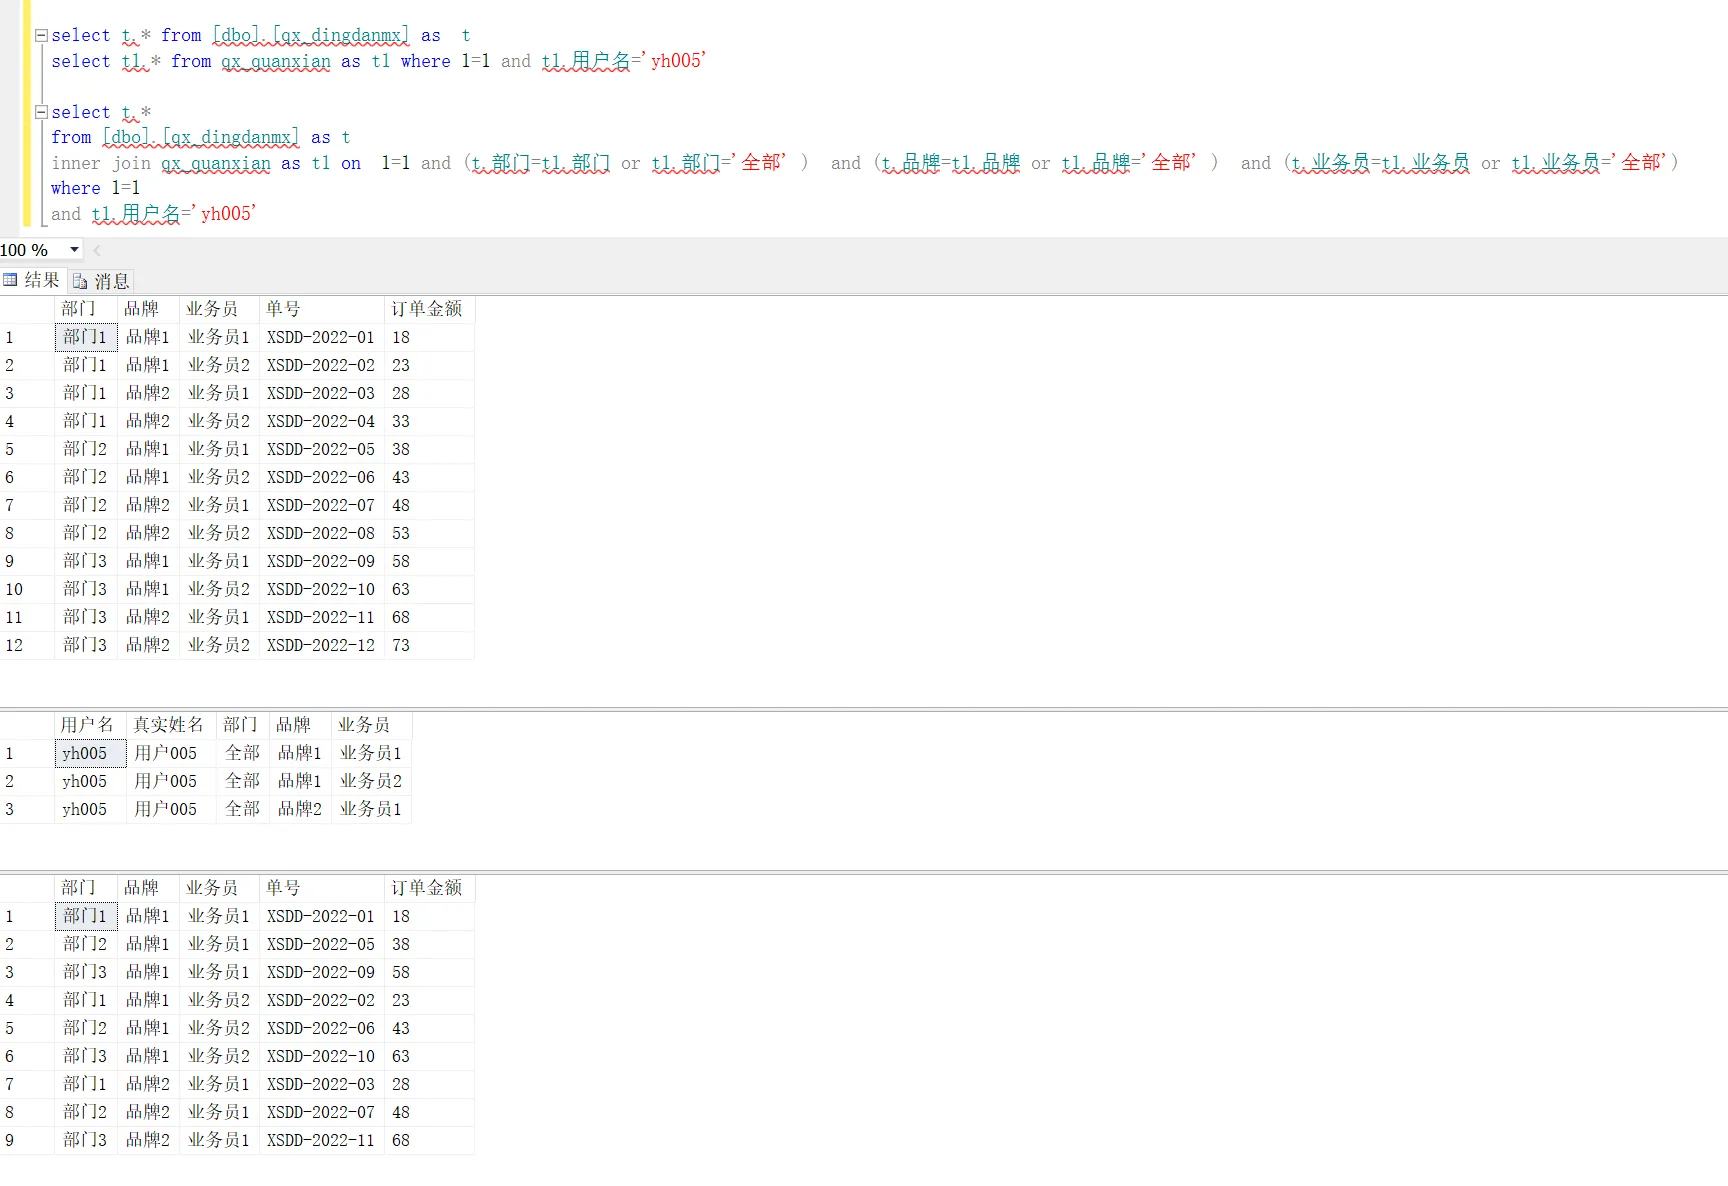The width and height of the screenshot is (1728, 1186).
Task: Click 真实姓名 column header
Action: pyautogui.click(x=168, y=725)
